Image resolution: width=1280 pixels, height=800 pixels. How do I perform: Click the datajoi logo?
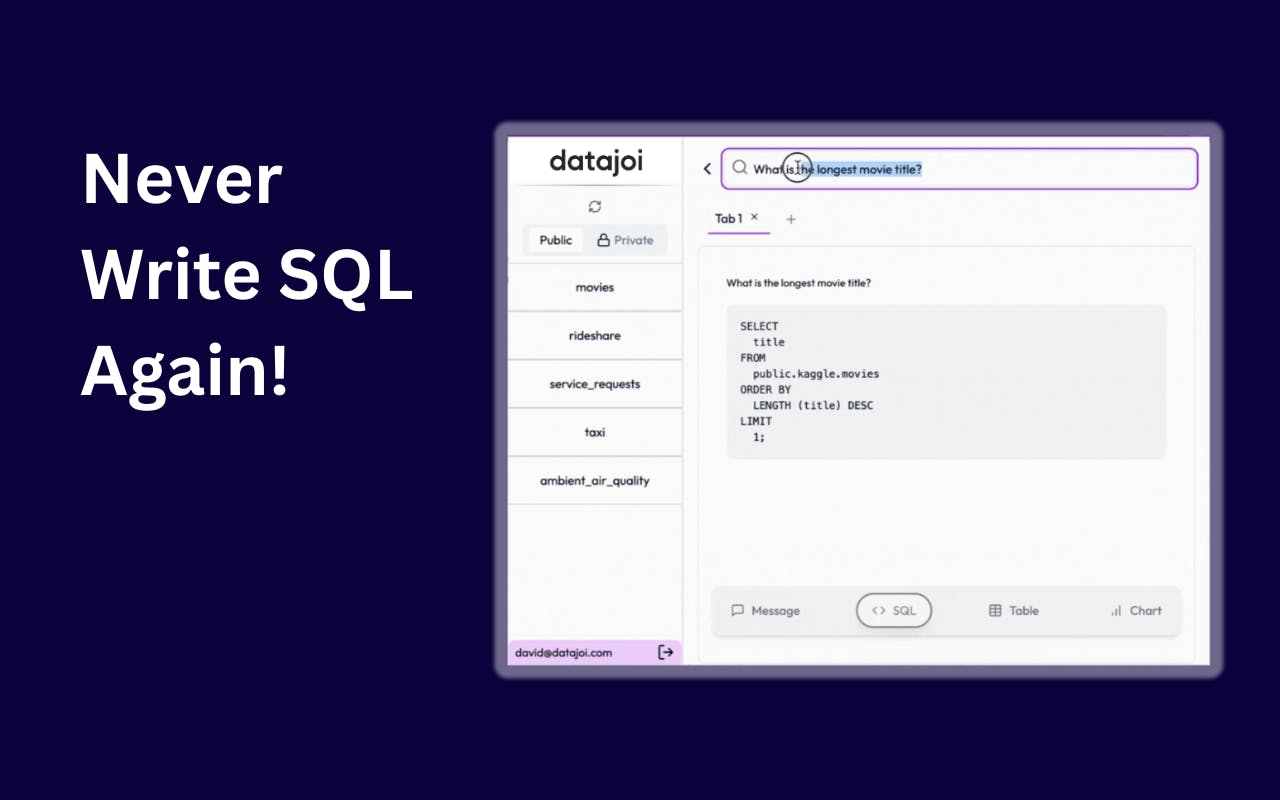(x=596, y=161)
